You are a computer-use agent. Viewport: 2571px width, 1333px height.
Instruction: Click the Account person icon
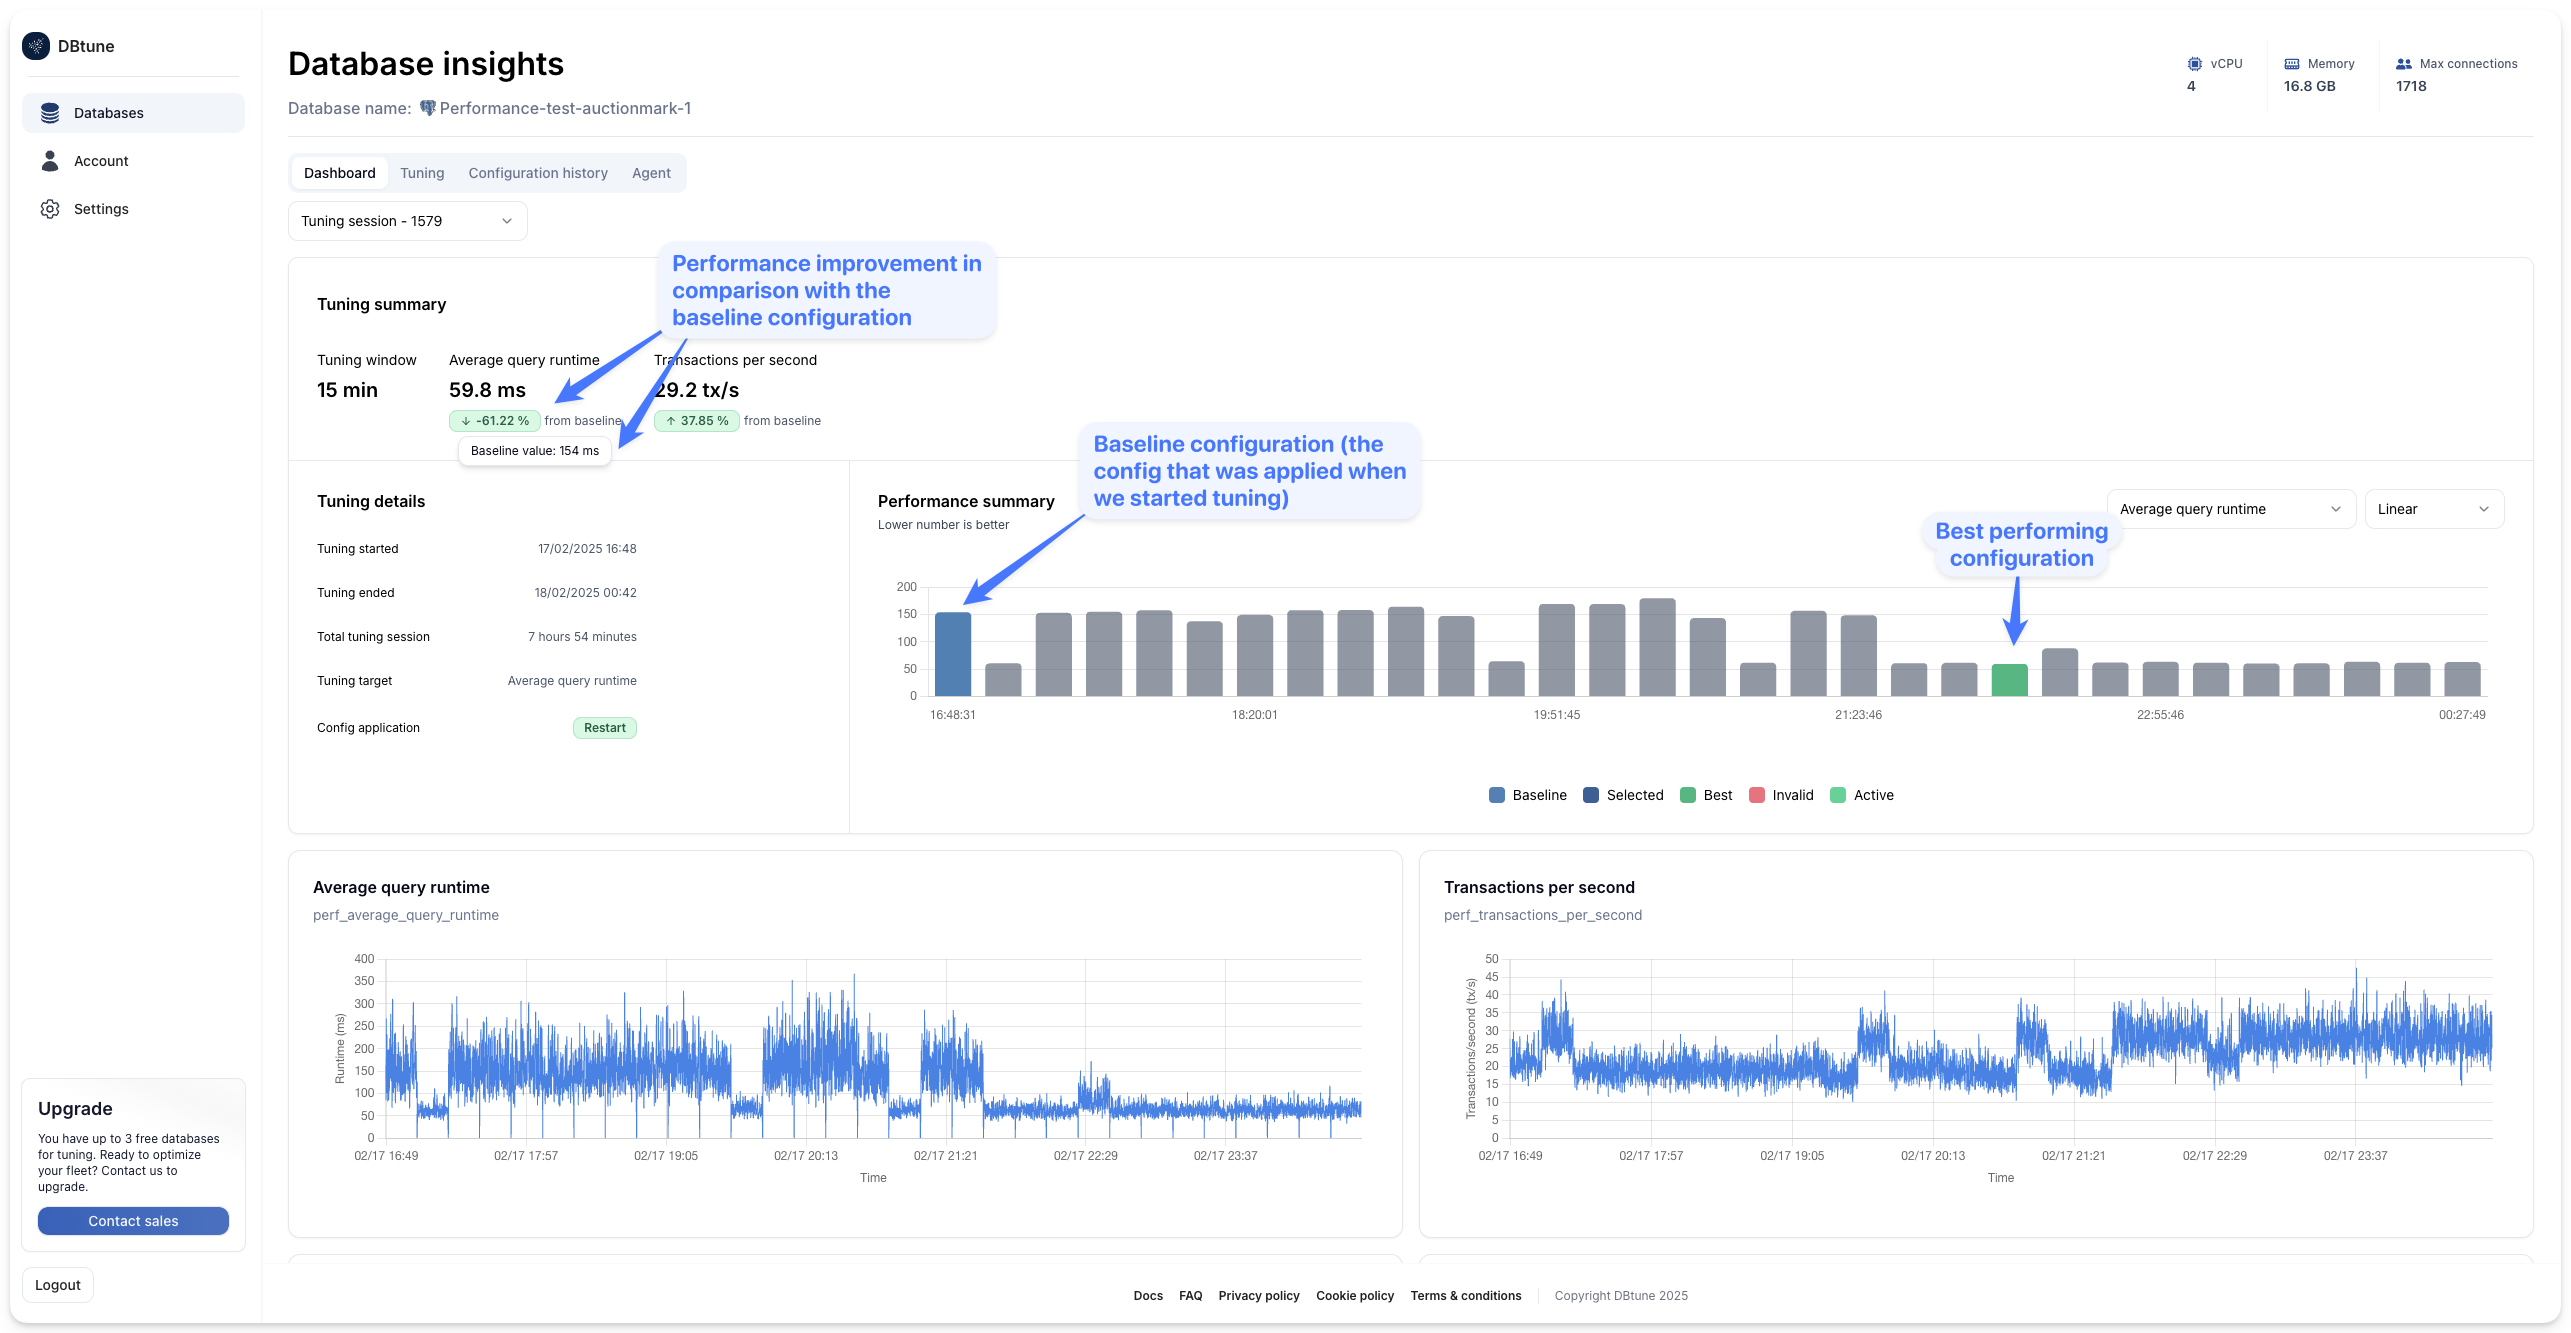[x=50, y=161]
